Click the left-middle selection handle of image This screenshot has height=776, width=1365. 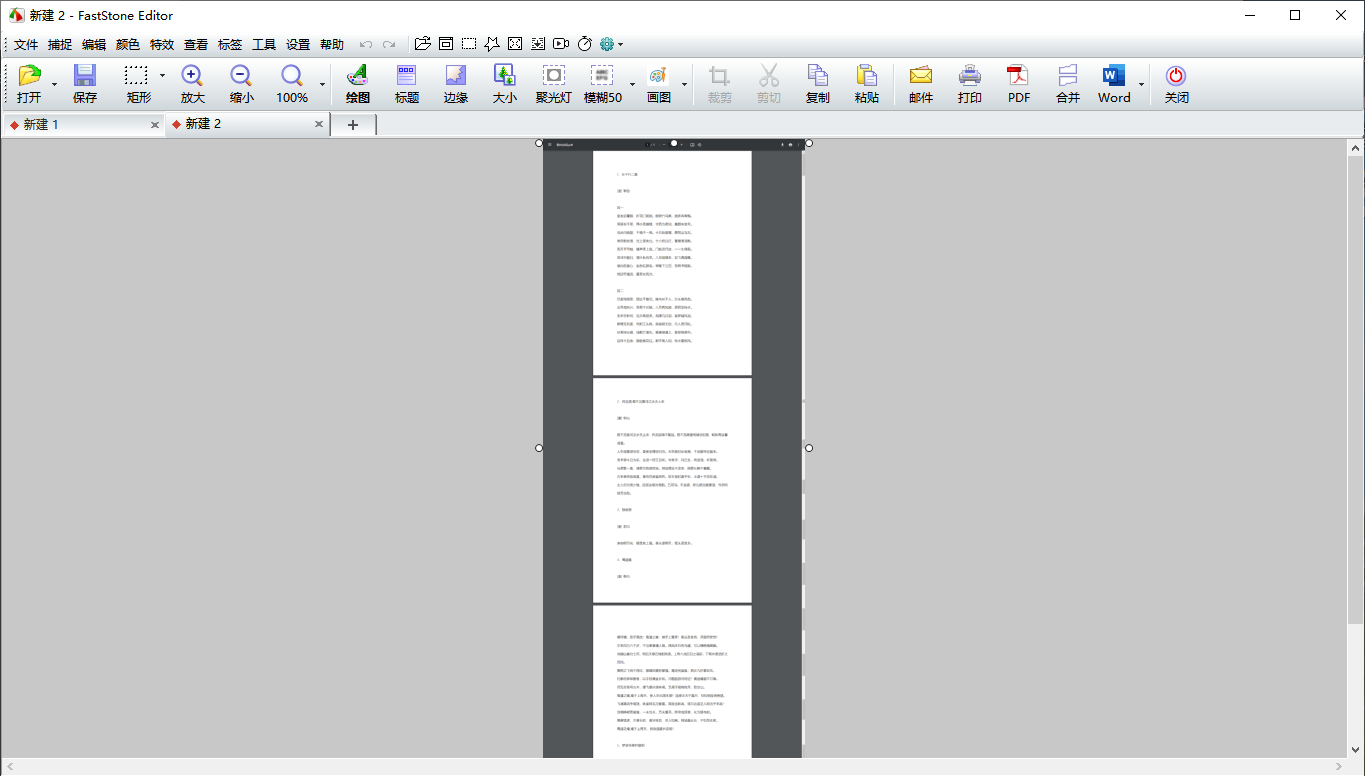click(x=539, y=448)
